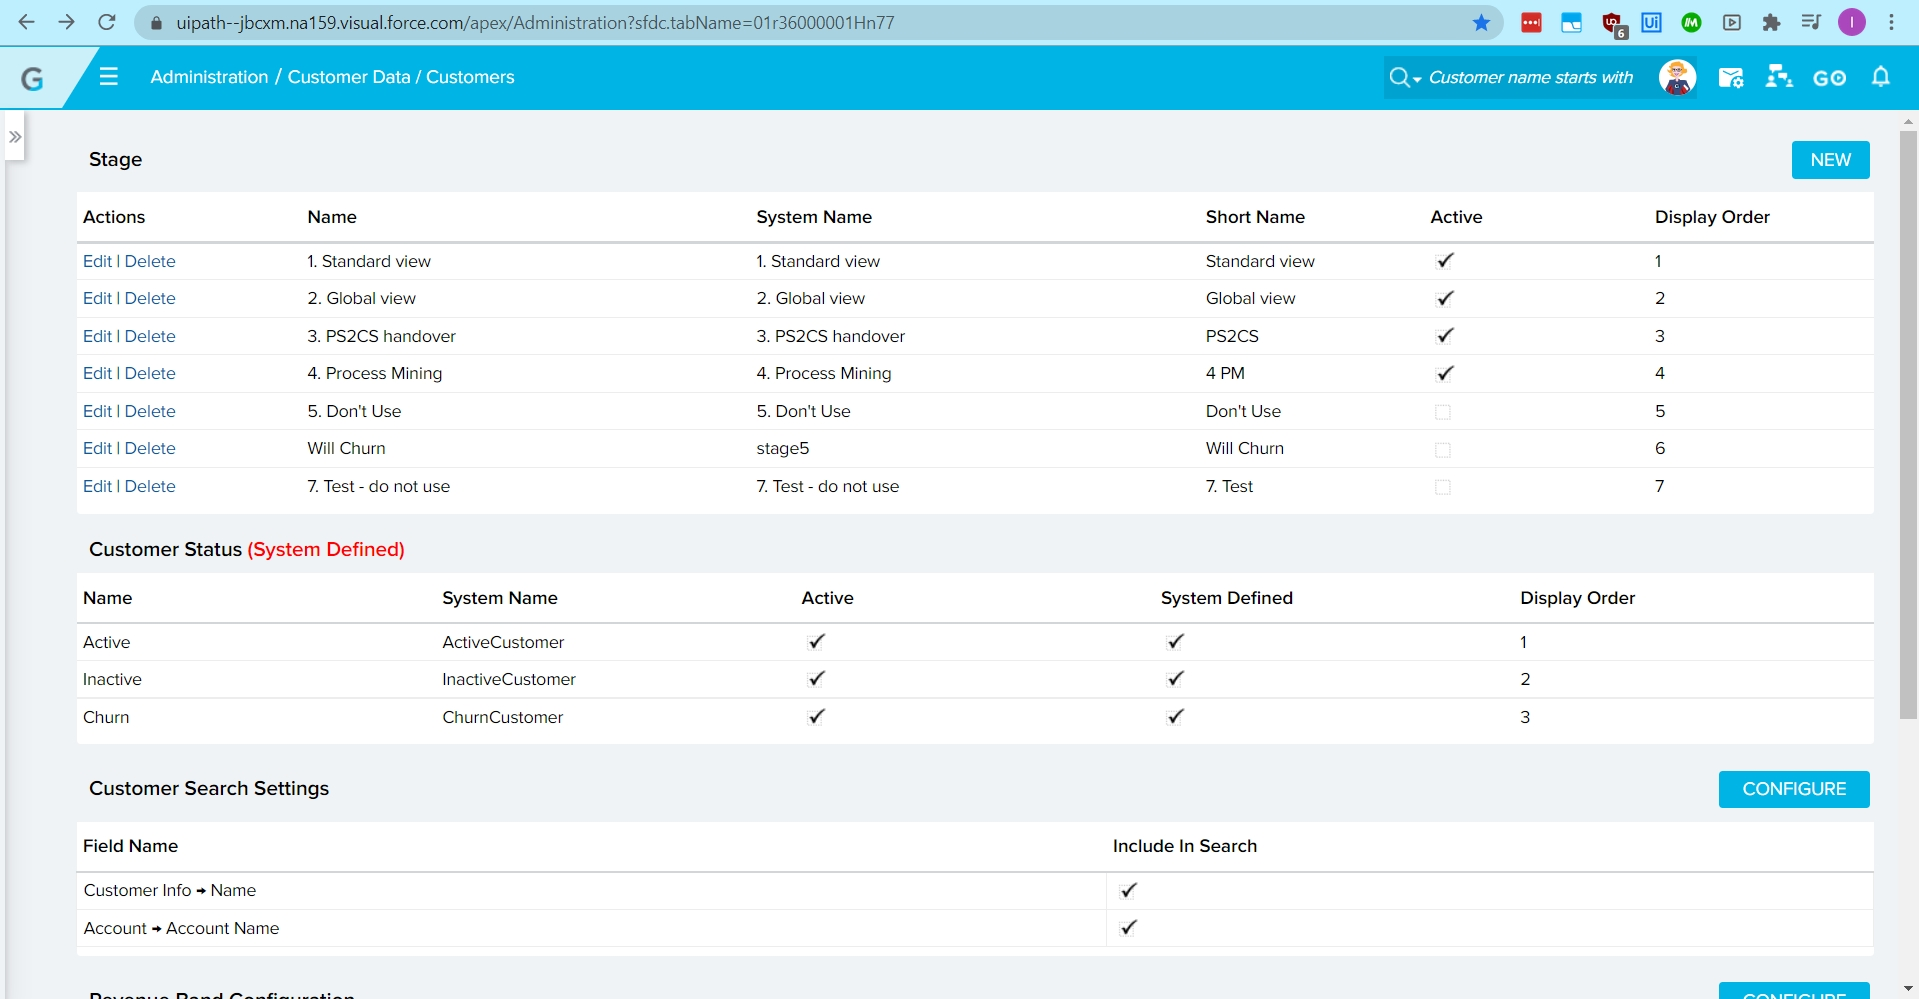Screen dimensions: 1919x999
Task: Navigate to Administration breadcrumb
Action: tap(209, 77)
